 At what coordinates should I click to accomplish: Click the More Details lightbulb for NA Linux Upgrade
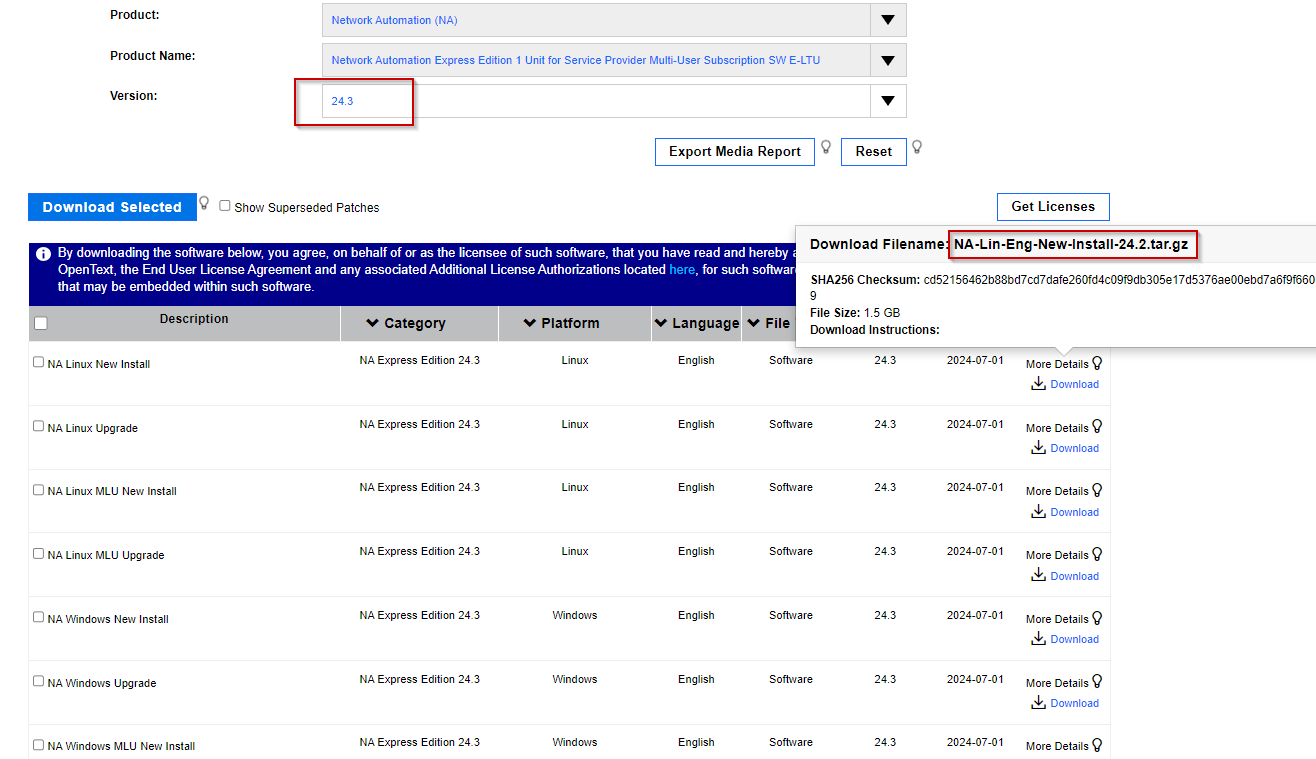click(x=1098, y=427)
